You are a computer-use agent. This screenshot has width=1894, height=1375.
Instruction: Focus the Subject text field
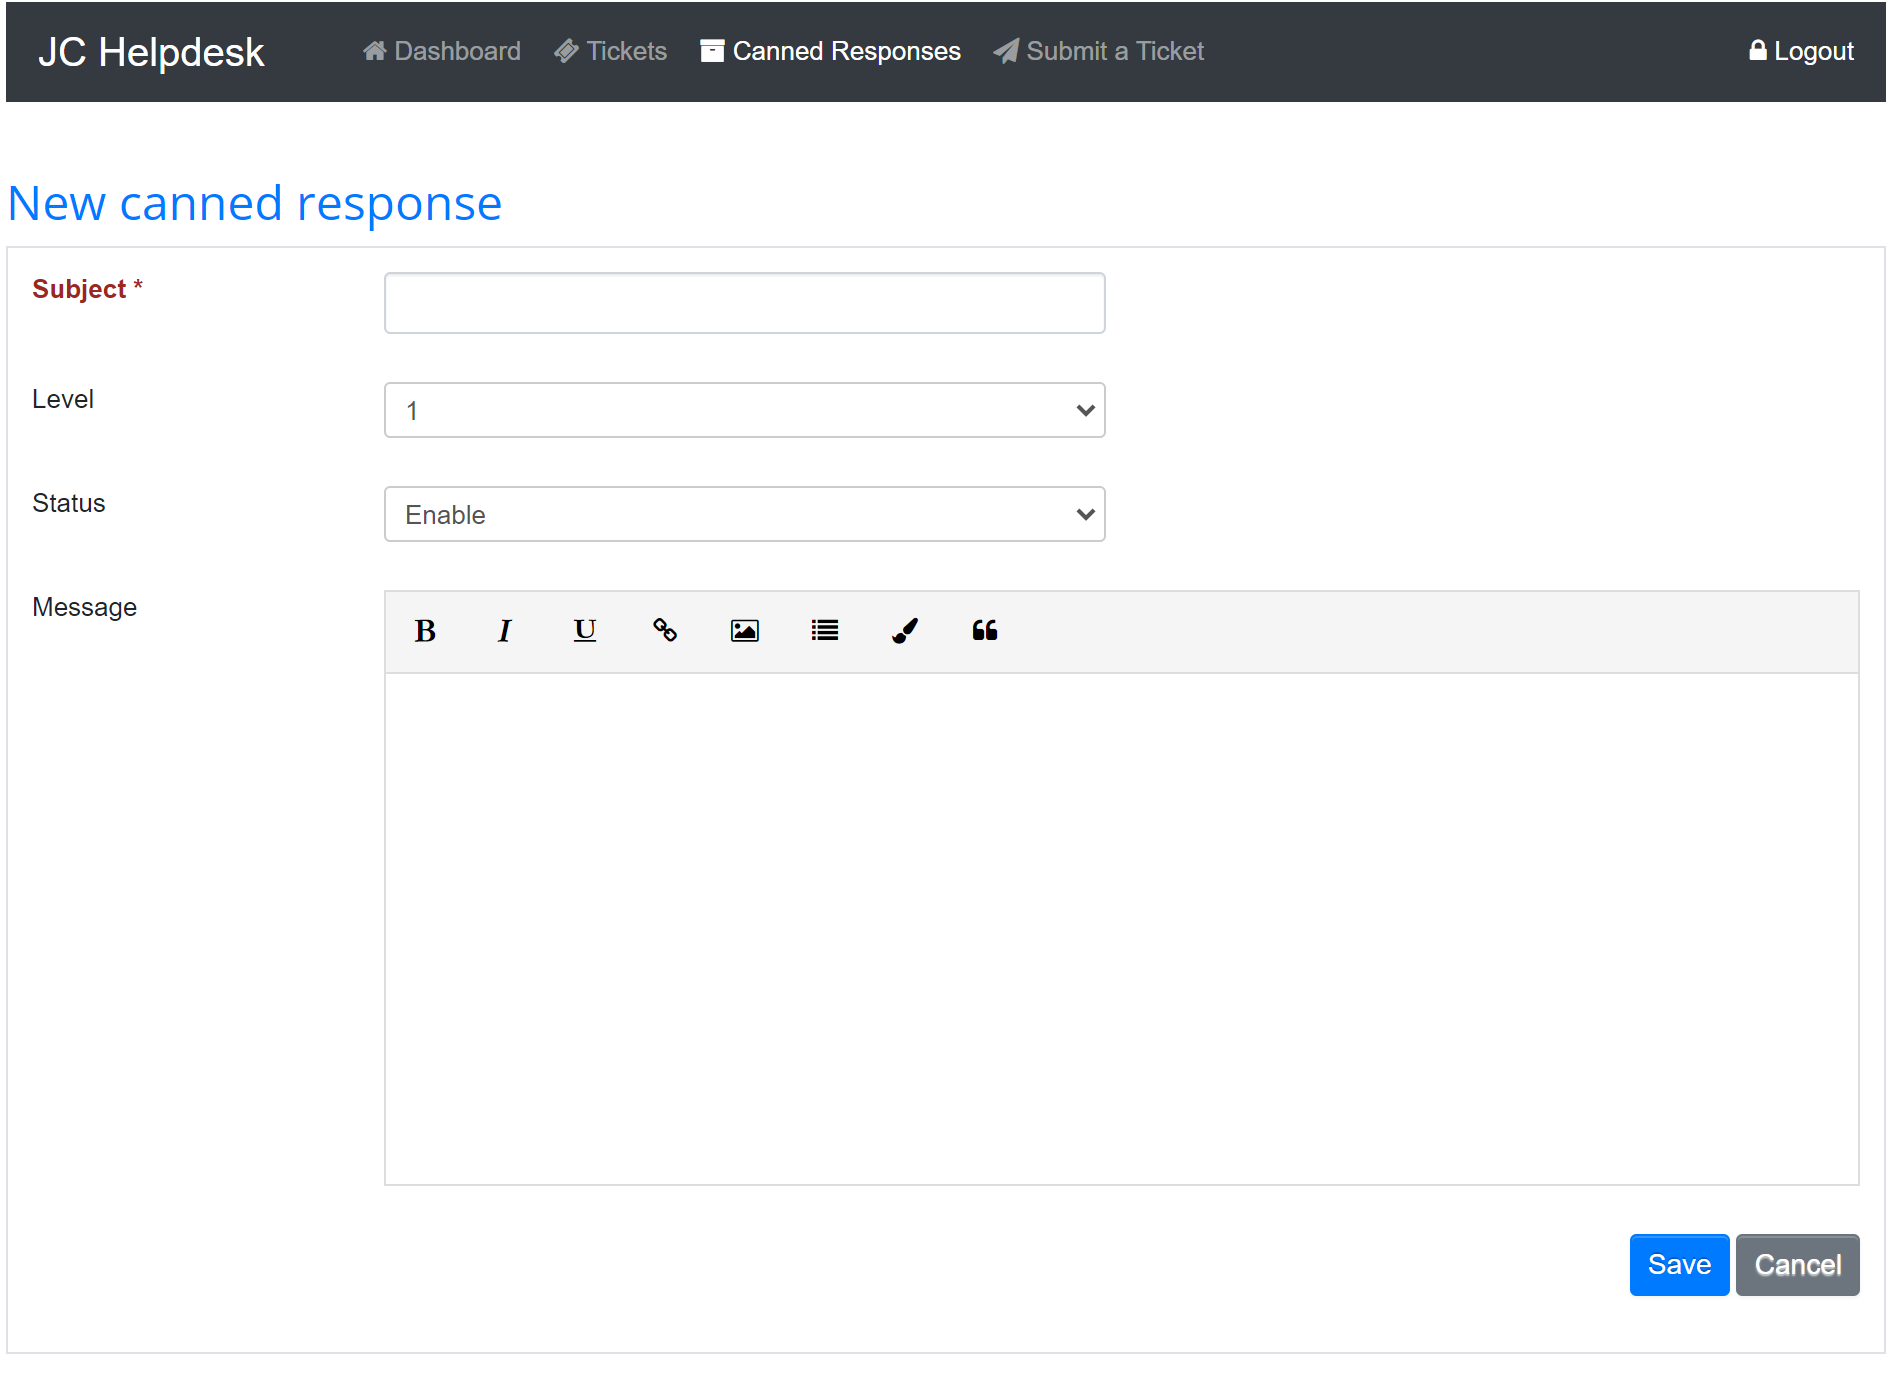744,303
